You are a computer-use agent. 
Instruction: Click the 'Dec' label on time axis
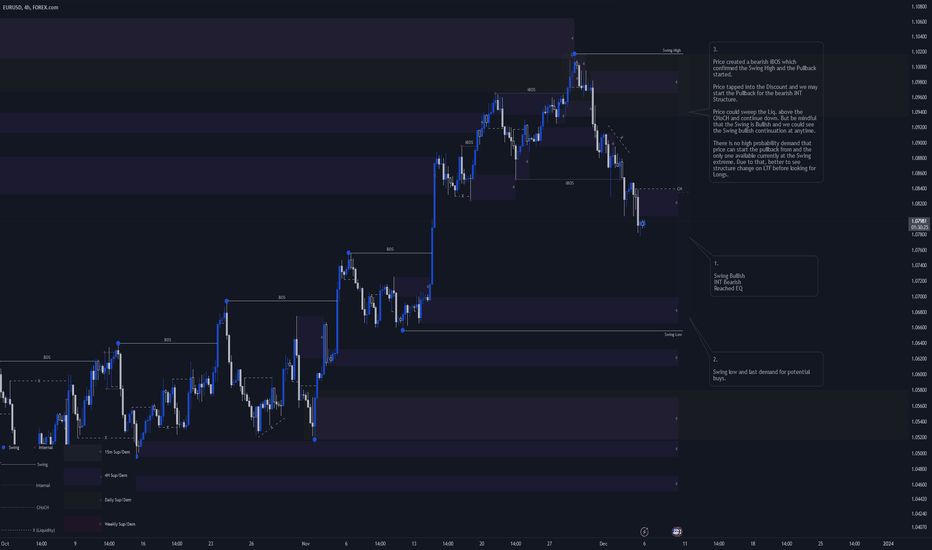[603, 543]
